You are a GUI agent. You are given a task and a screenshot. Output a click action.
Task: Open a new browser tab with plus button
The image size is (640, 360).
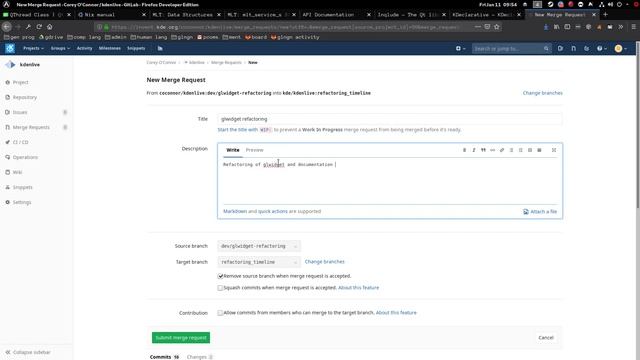click(x=605, y=14)
